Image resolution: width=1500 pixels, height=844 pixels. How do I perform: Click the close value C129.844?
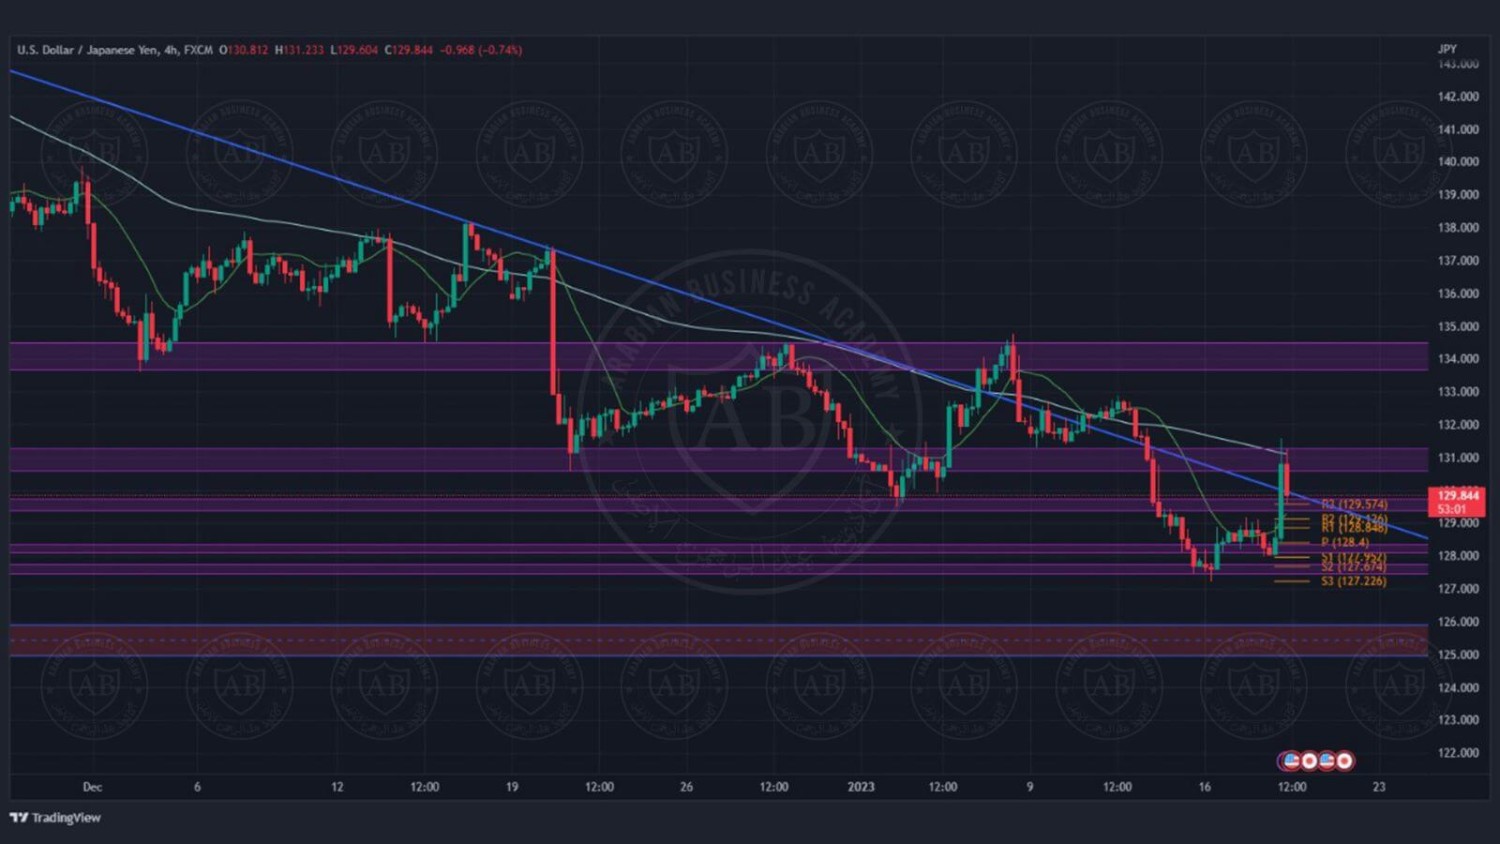coord(409,49)
